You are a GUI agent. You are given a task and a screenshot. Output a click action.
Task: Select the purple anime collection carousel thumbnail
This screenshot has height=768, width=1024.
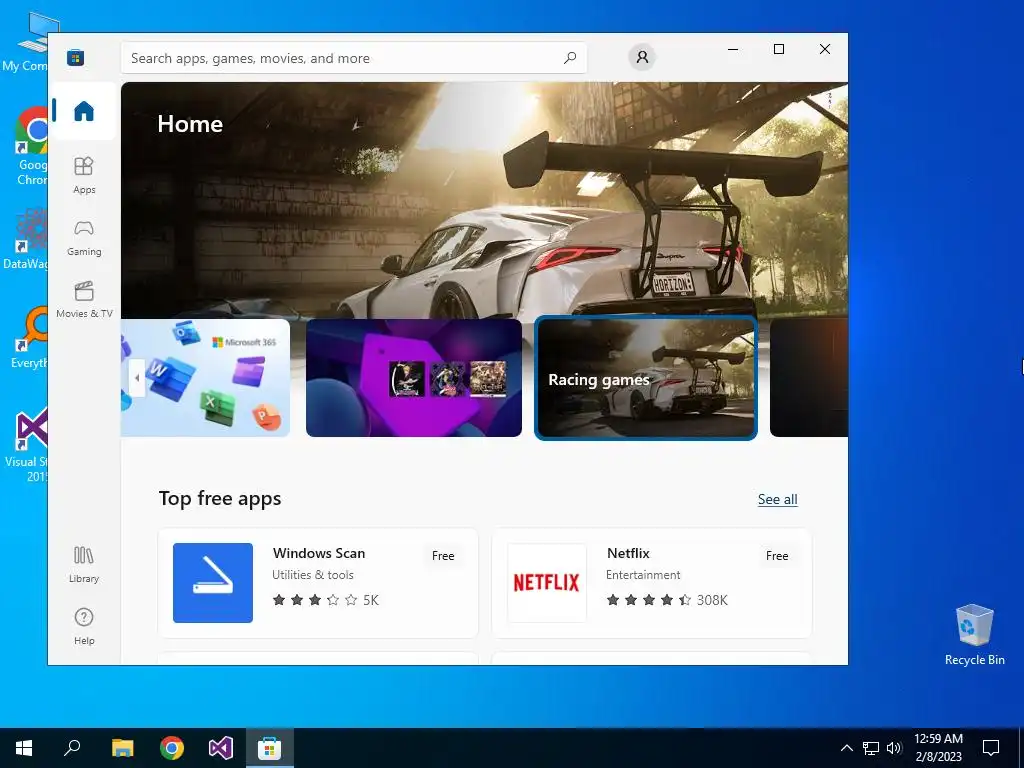pyautogui.click(x=414, y=377)
